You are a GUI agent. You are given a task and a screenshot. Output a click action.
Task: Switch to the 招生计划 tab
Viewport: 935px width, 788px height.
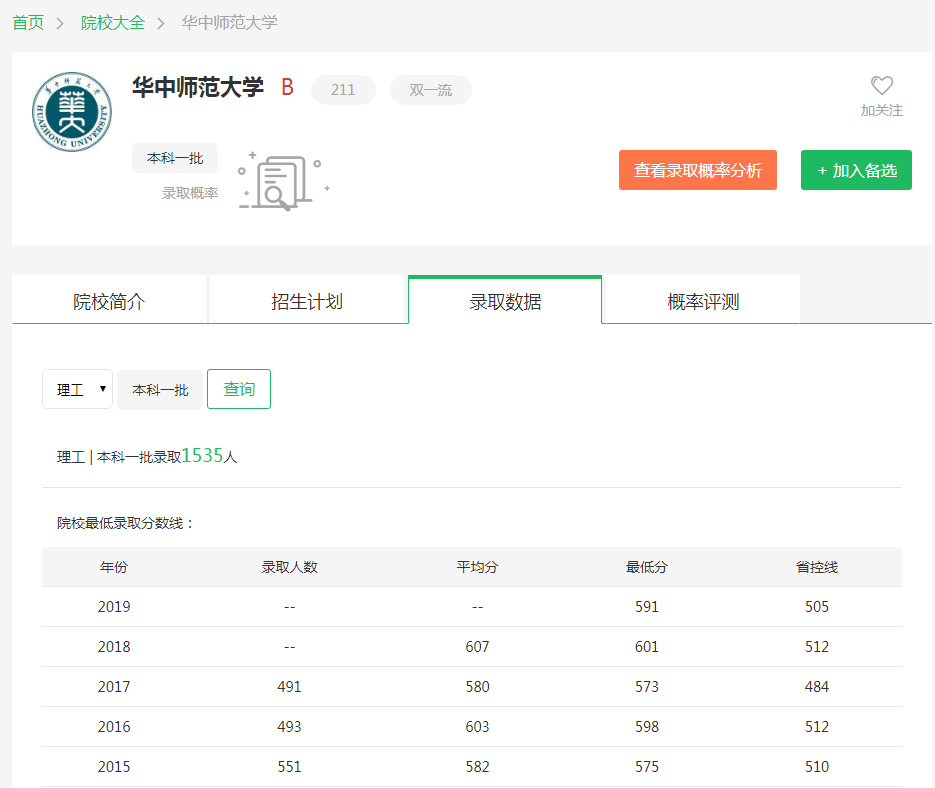click(x=307, y=301)
